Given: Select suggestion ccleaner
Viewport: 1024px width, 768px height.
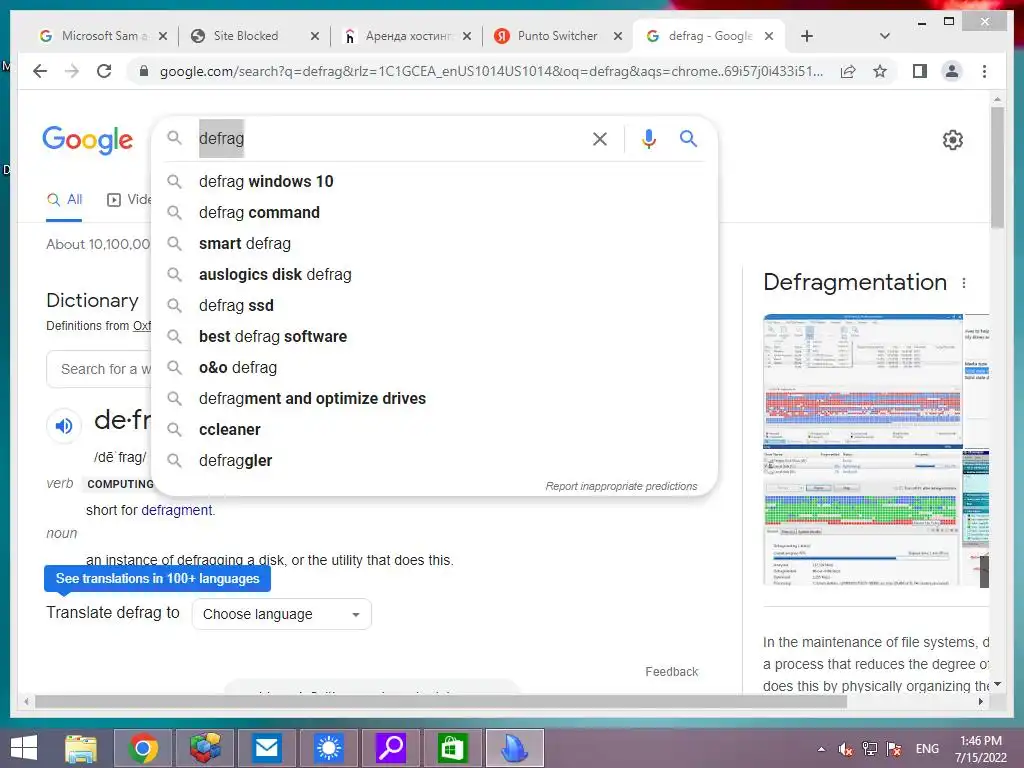Looking at the screenshot, I should (434, 430).
